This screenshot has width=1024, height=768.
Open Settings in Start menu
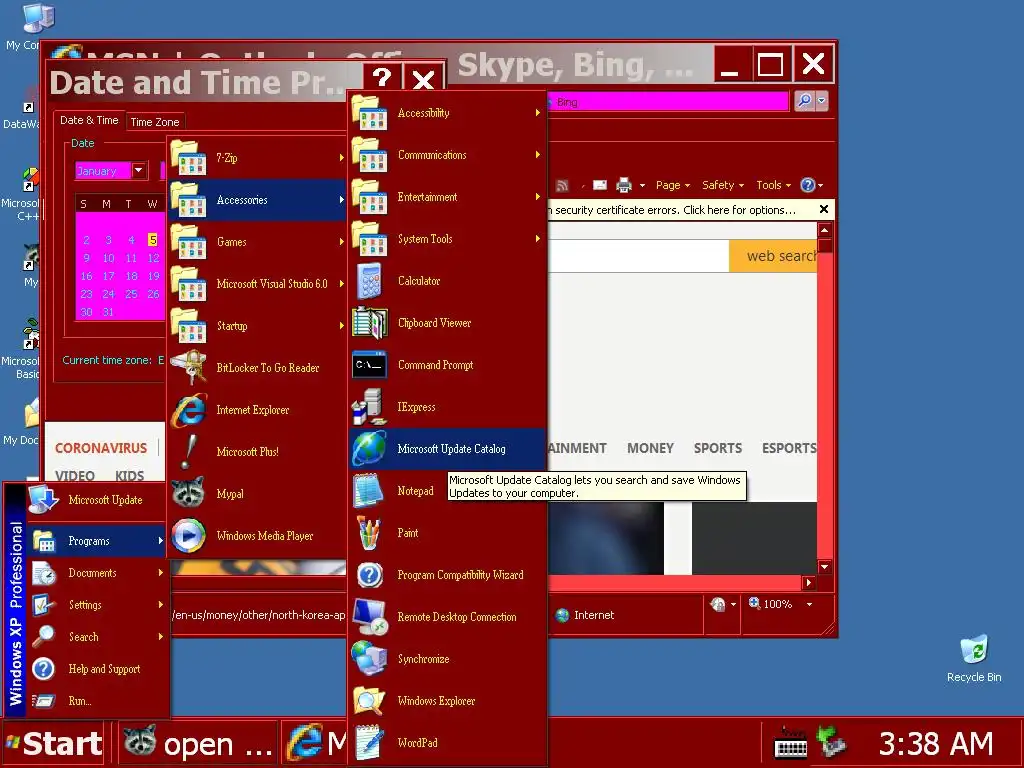point(97,605)
